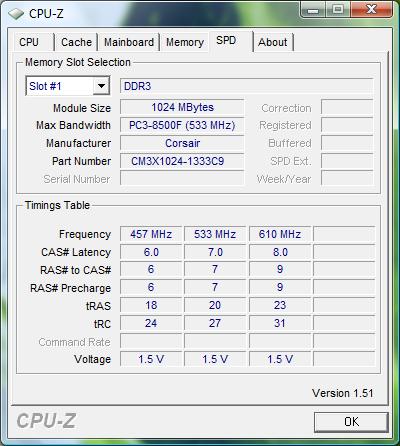Click the Max Bandwidth label
The image size is (400, 446).
click(x=73, y=125)
